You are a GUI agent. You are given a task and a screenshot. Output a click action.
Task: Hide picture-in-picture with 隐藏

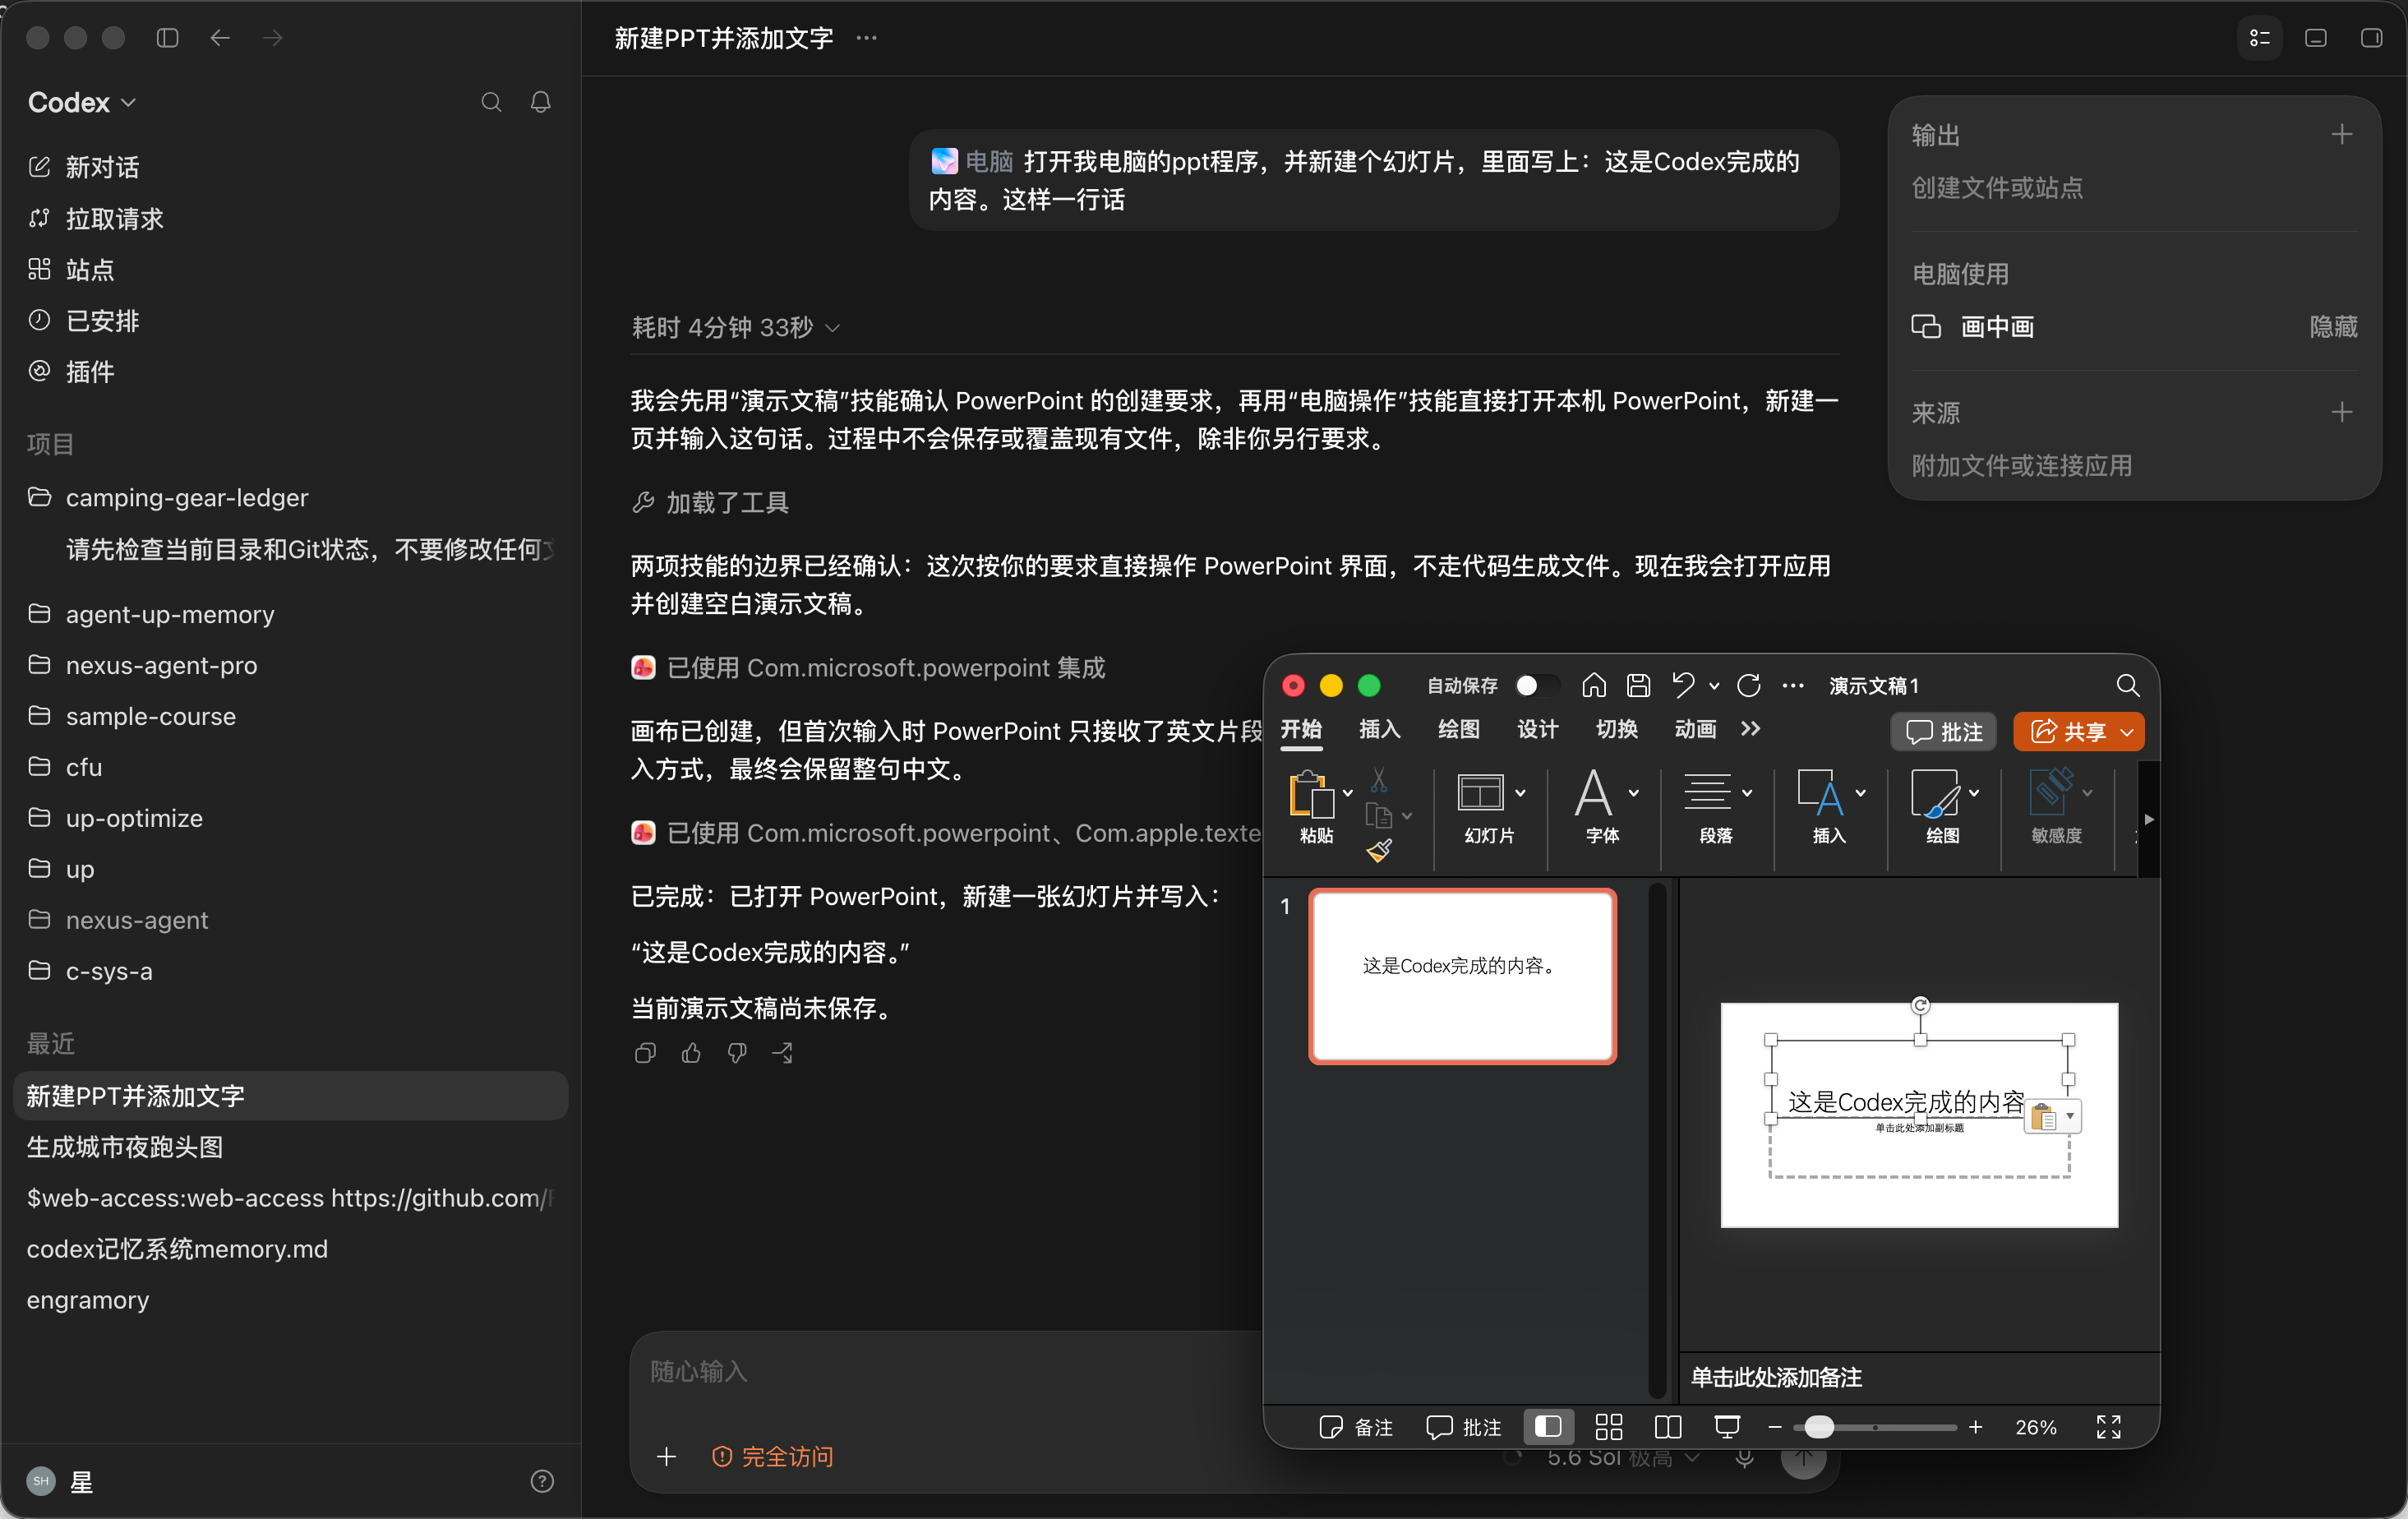point(2333,327)
